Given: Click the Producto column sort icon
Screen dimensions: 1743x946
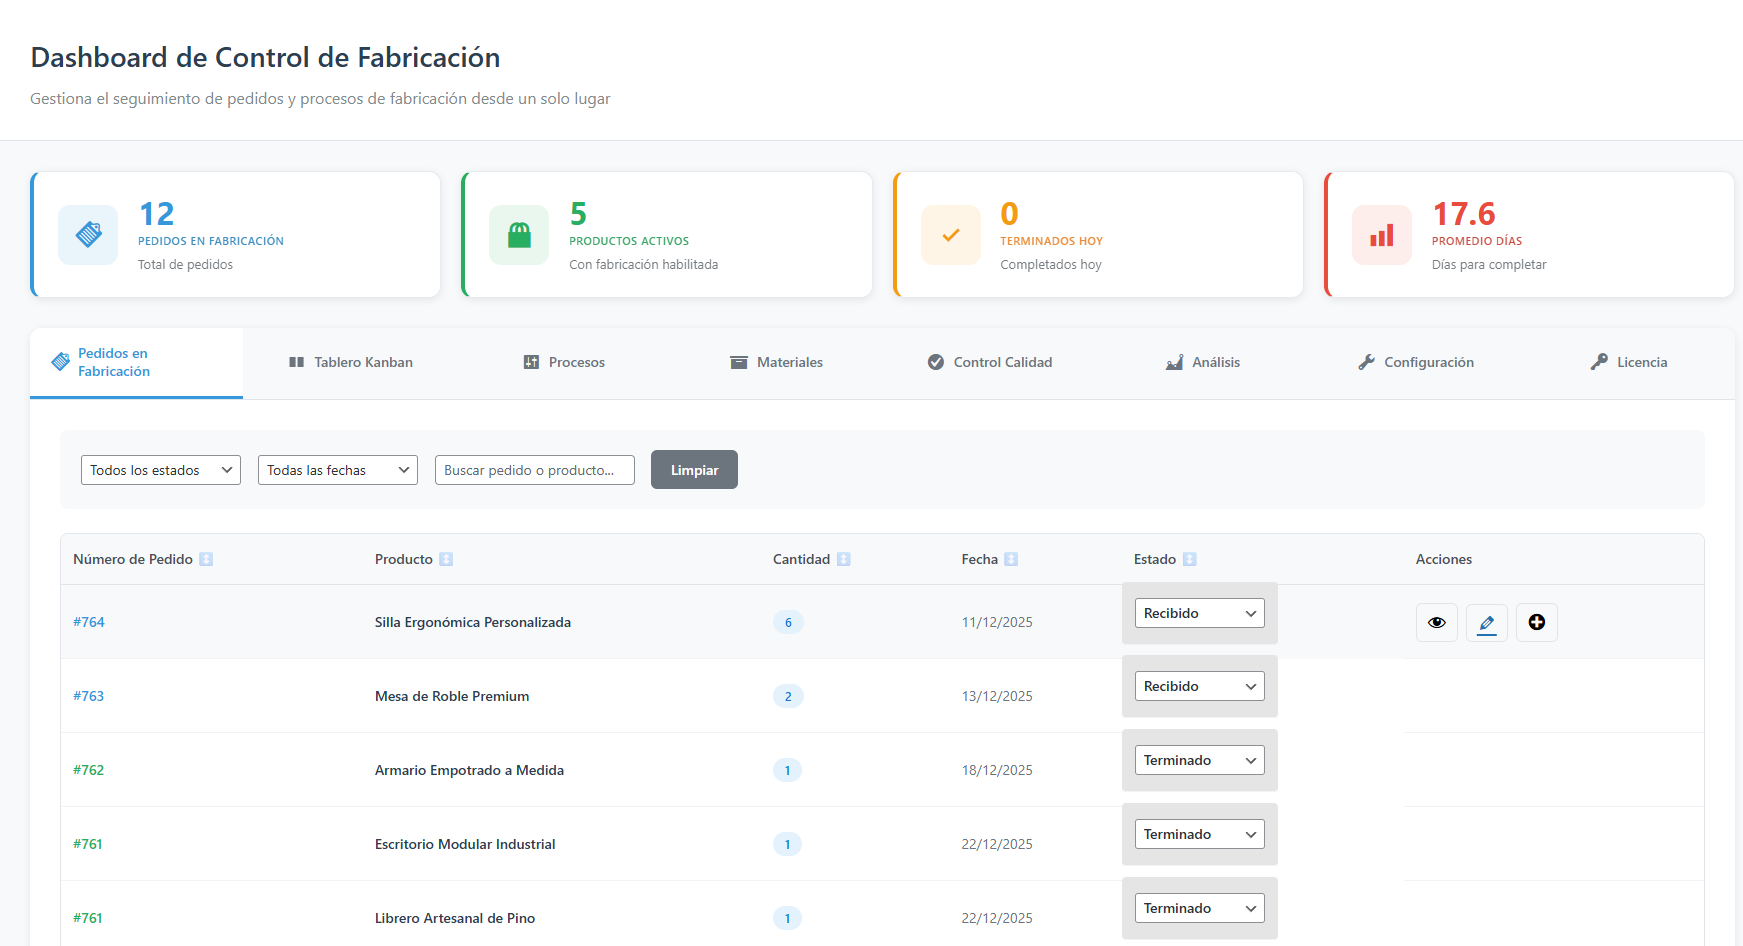Looking at the screenshot, I should pos(446,559).
